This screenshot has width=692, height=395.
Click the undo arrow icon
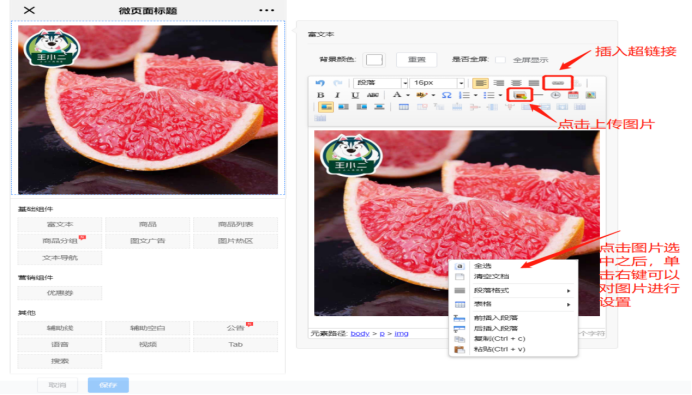[x=320, y=83]
